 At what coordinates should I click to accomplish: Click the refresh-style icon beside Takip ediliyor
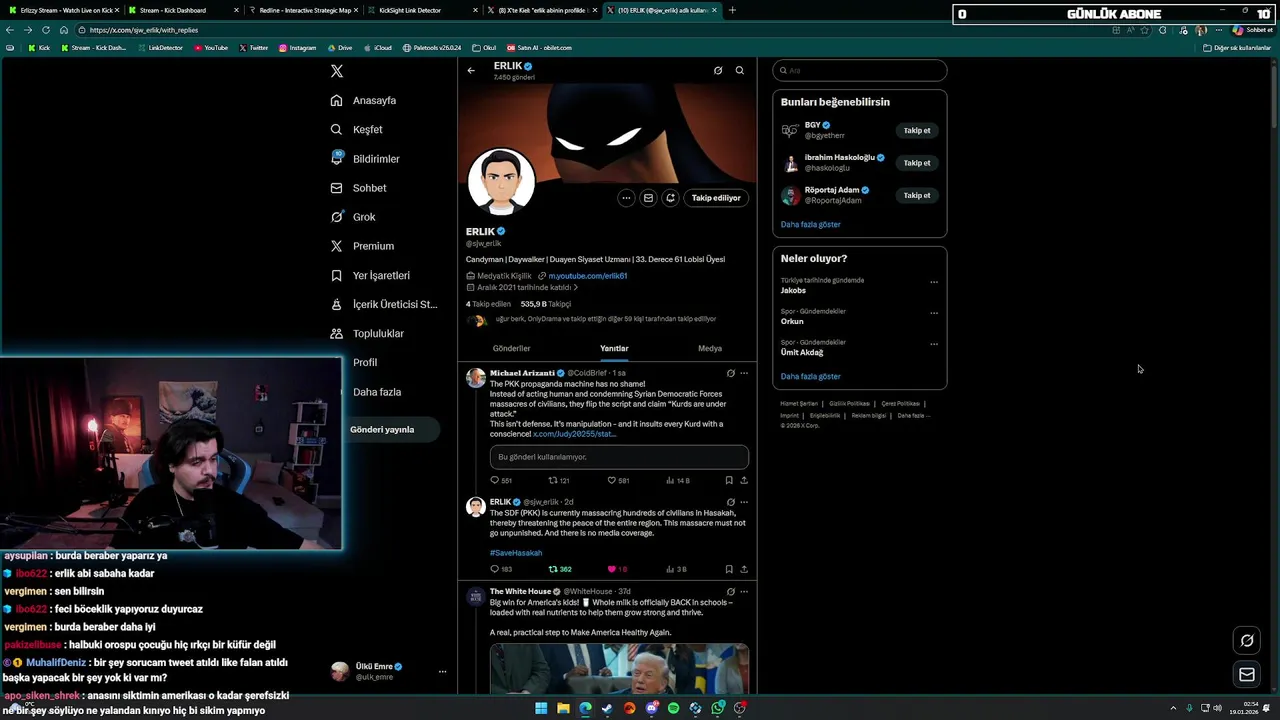(671, 198)
